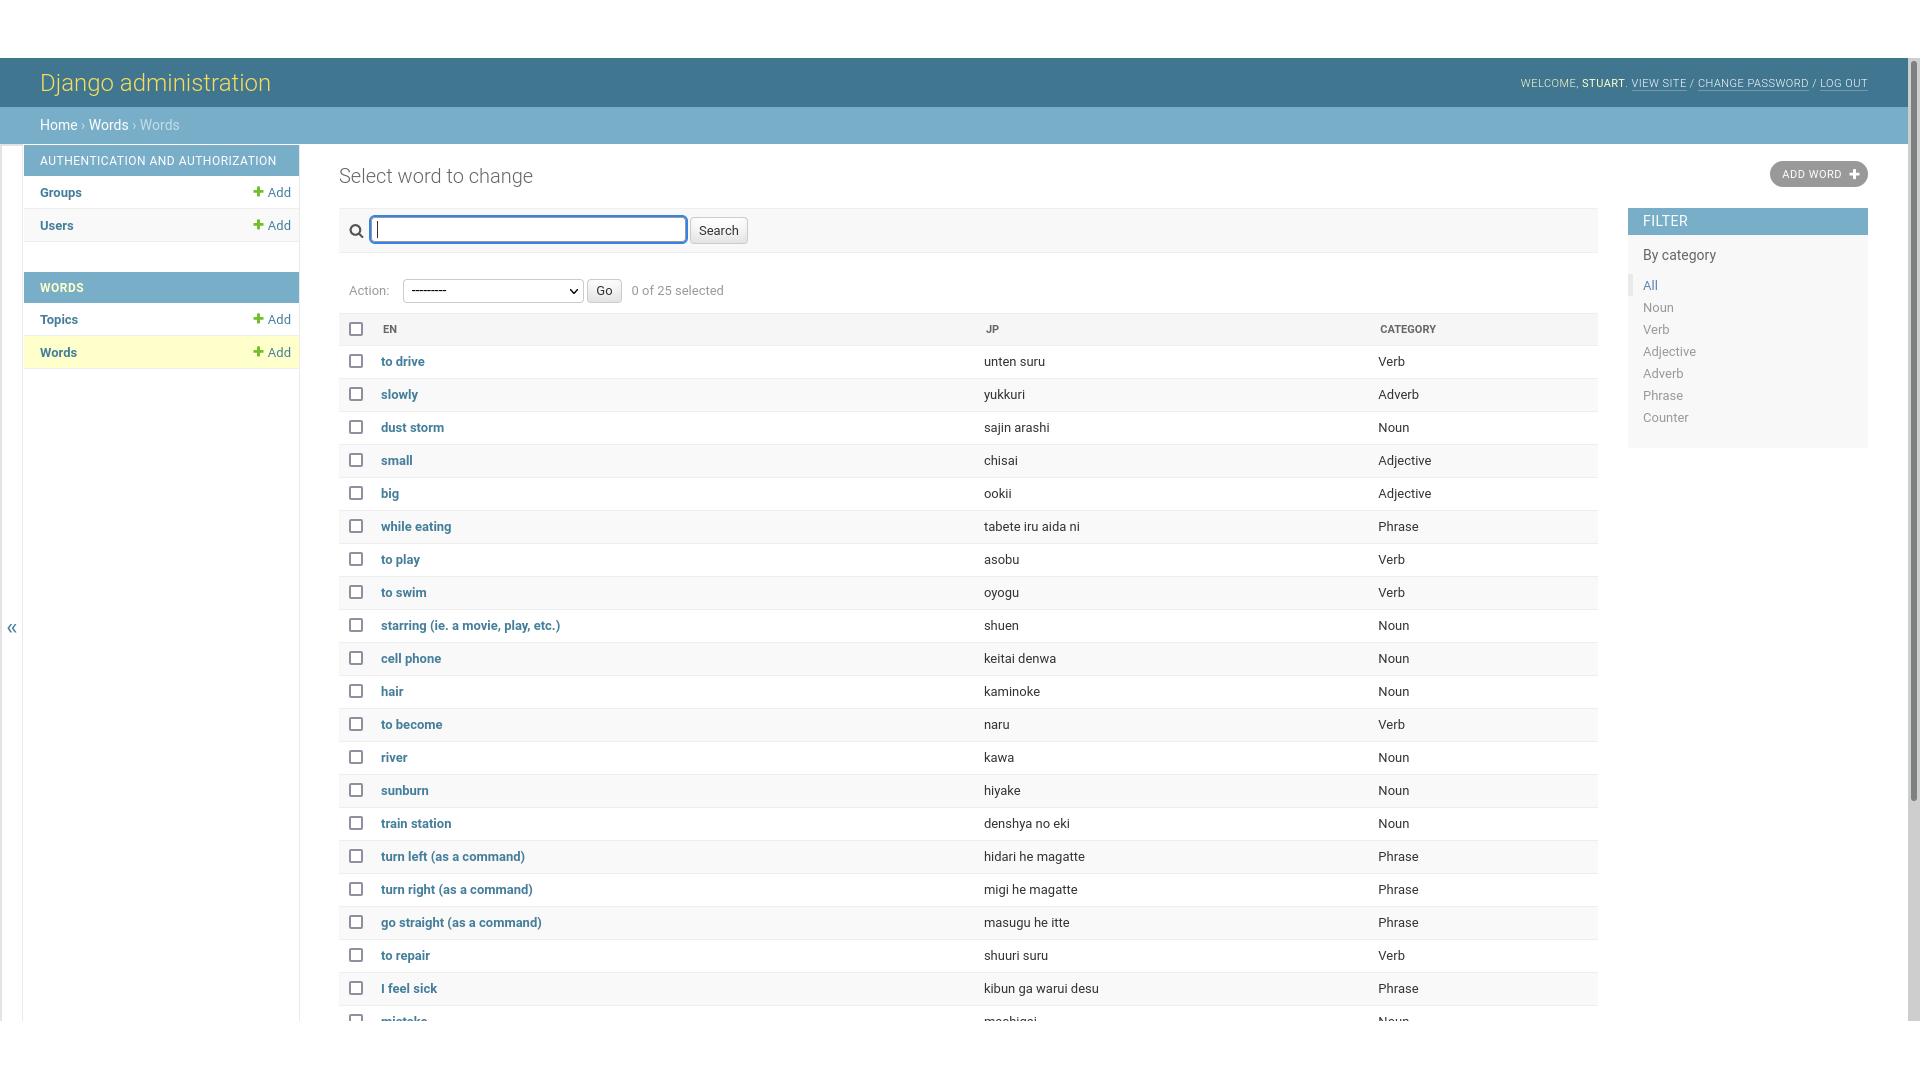Open the Users sidebar link

tap(56, 225)
